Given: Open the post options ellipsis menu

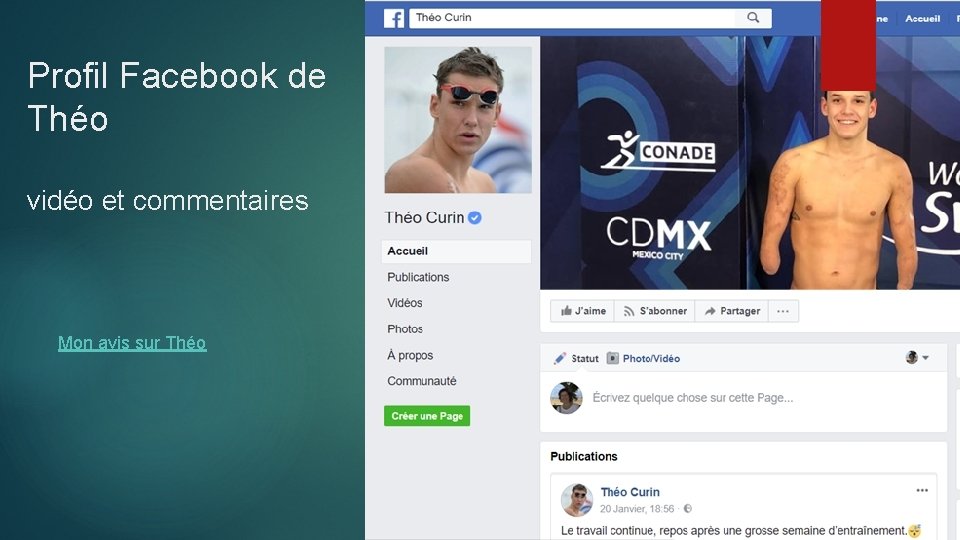Looking at the screenshot, I should (x=922, y=490).
